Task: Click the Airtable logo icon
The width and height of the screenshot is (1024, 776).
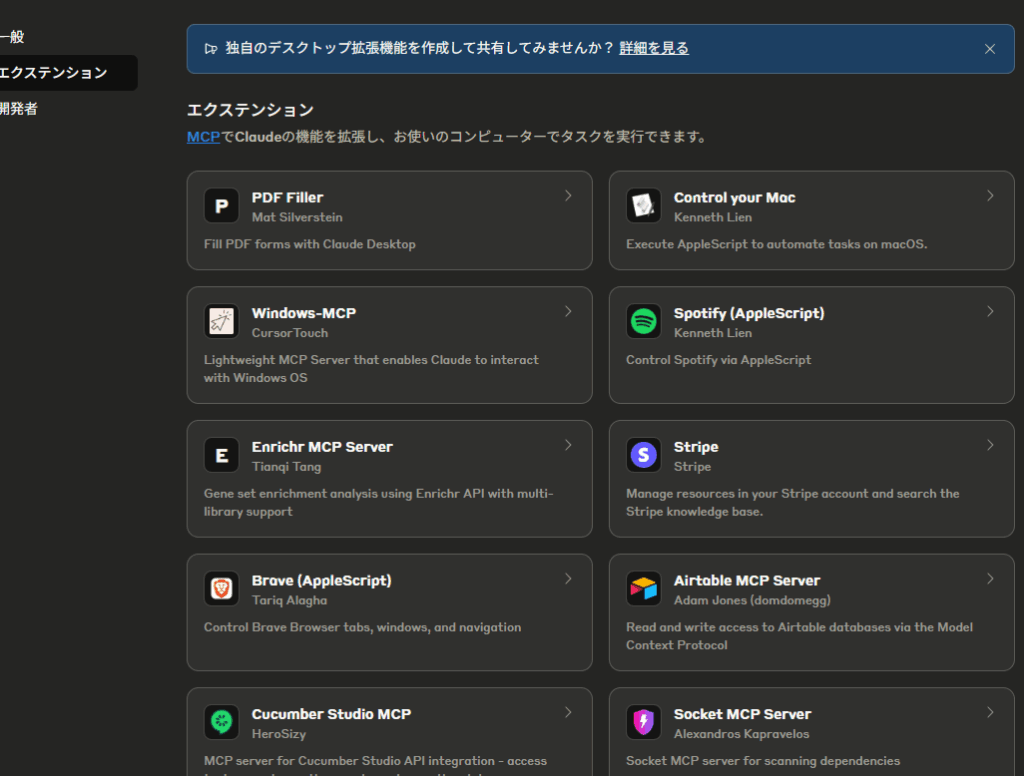Action: (643, 589)
